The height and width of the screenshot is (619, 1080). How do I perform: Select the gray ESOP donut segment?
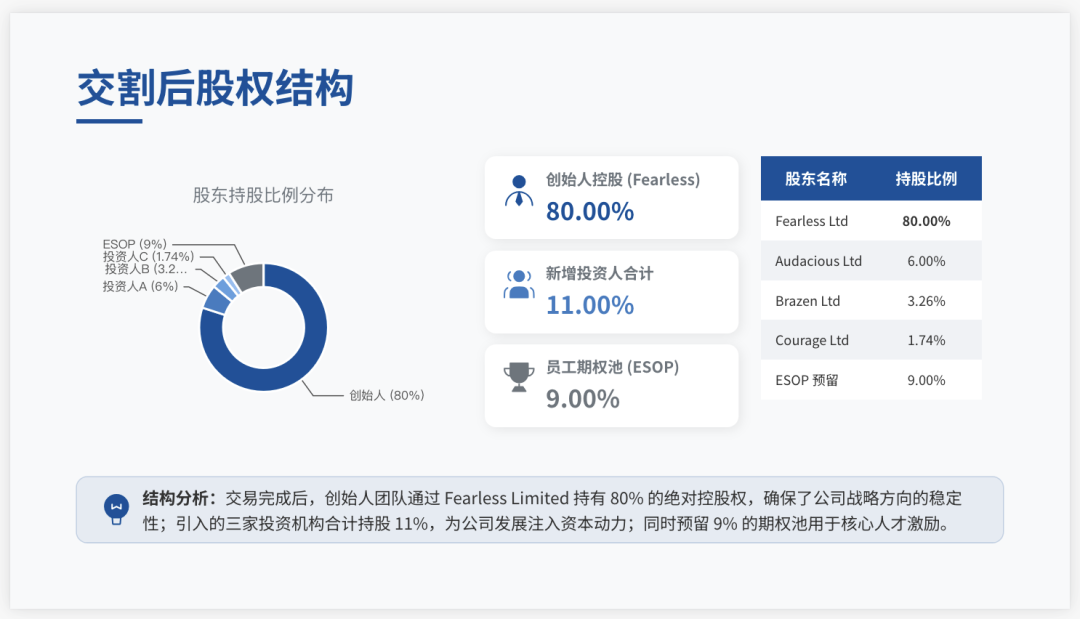point(248,275)
